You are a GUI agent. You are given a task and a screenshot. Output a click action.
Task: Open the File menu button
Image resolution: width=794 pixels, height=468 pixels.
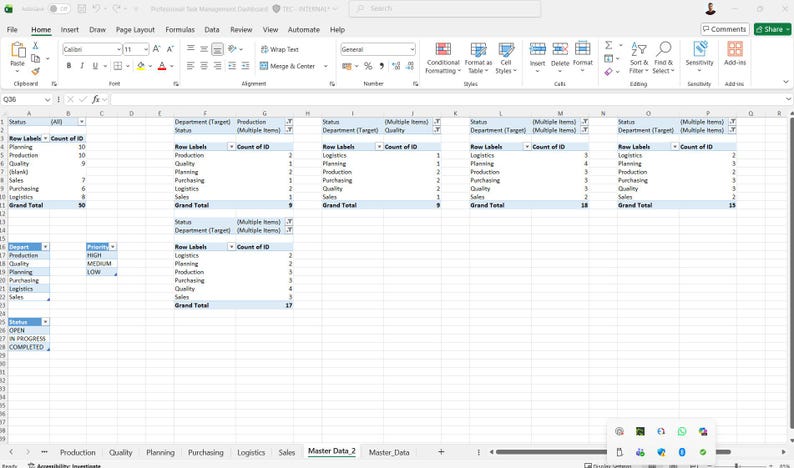(12, 29)
